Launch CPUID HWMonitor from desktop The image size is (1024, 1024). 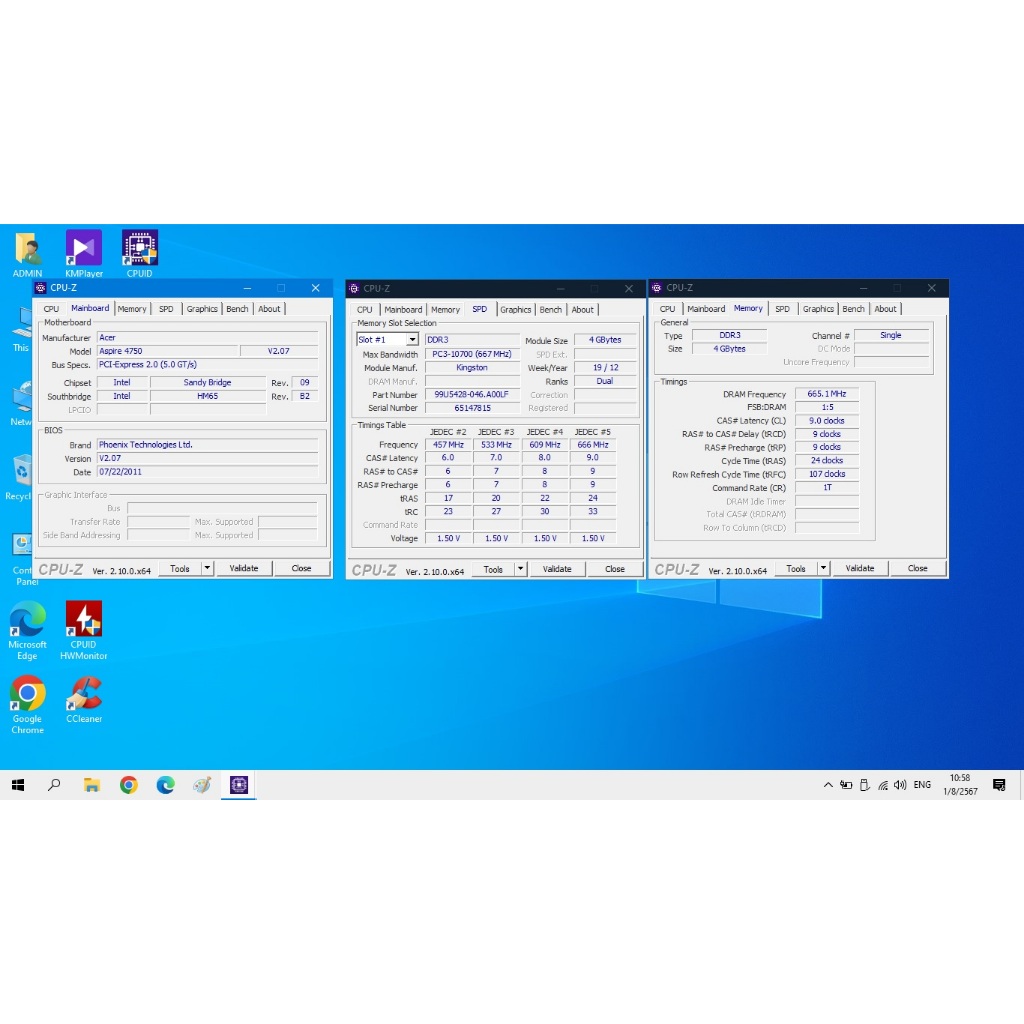tap(84, 620)
